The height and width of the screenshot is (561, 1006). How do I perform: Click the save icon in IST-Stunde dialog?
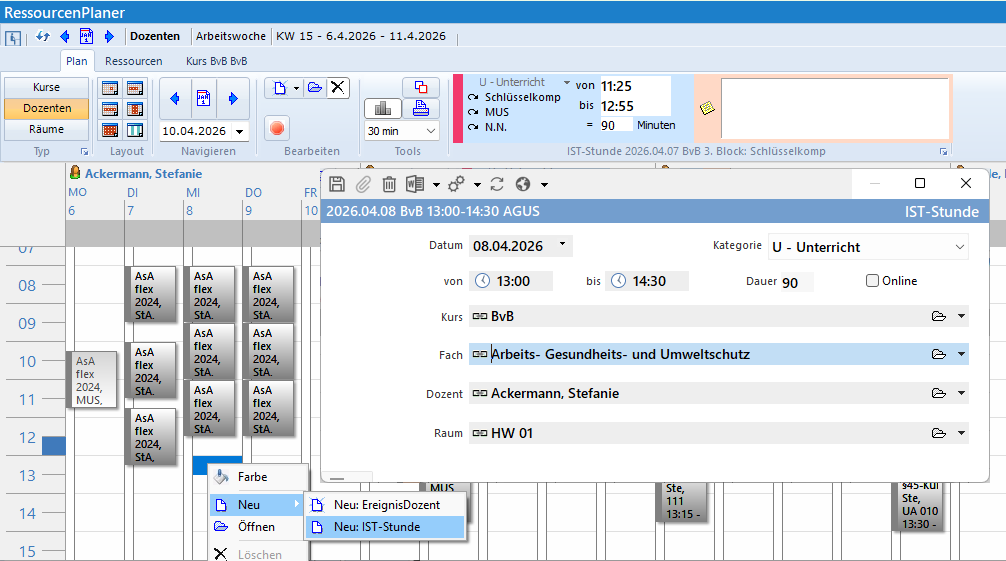pos(337,184)
